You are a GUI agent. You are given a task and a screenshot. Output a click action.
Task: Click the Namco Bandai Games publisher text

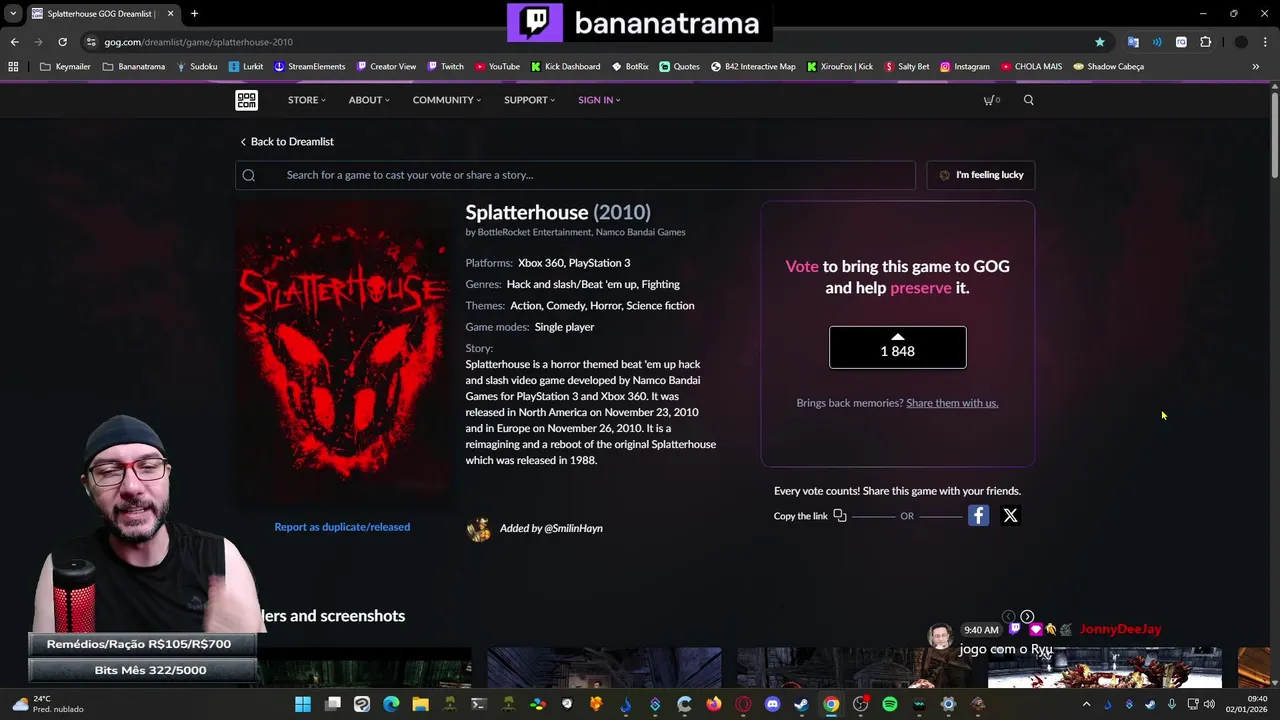(640, 232)
